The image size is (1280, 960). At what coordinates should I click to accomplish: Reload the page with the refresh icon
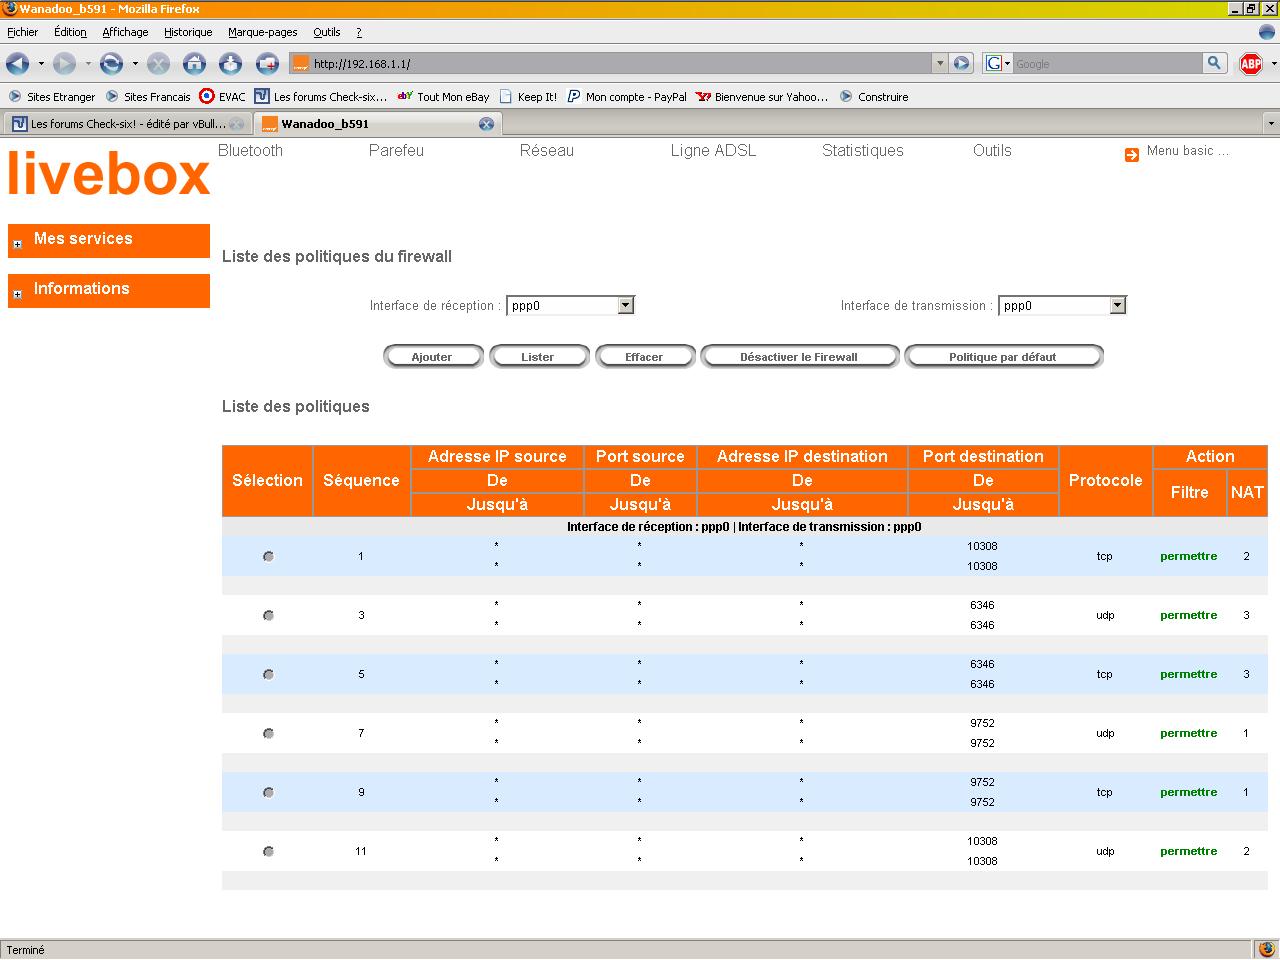click(111, 64)
